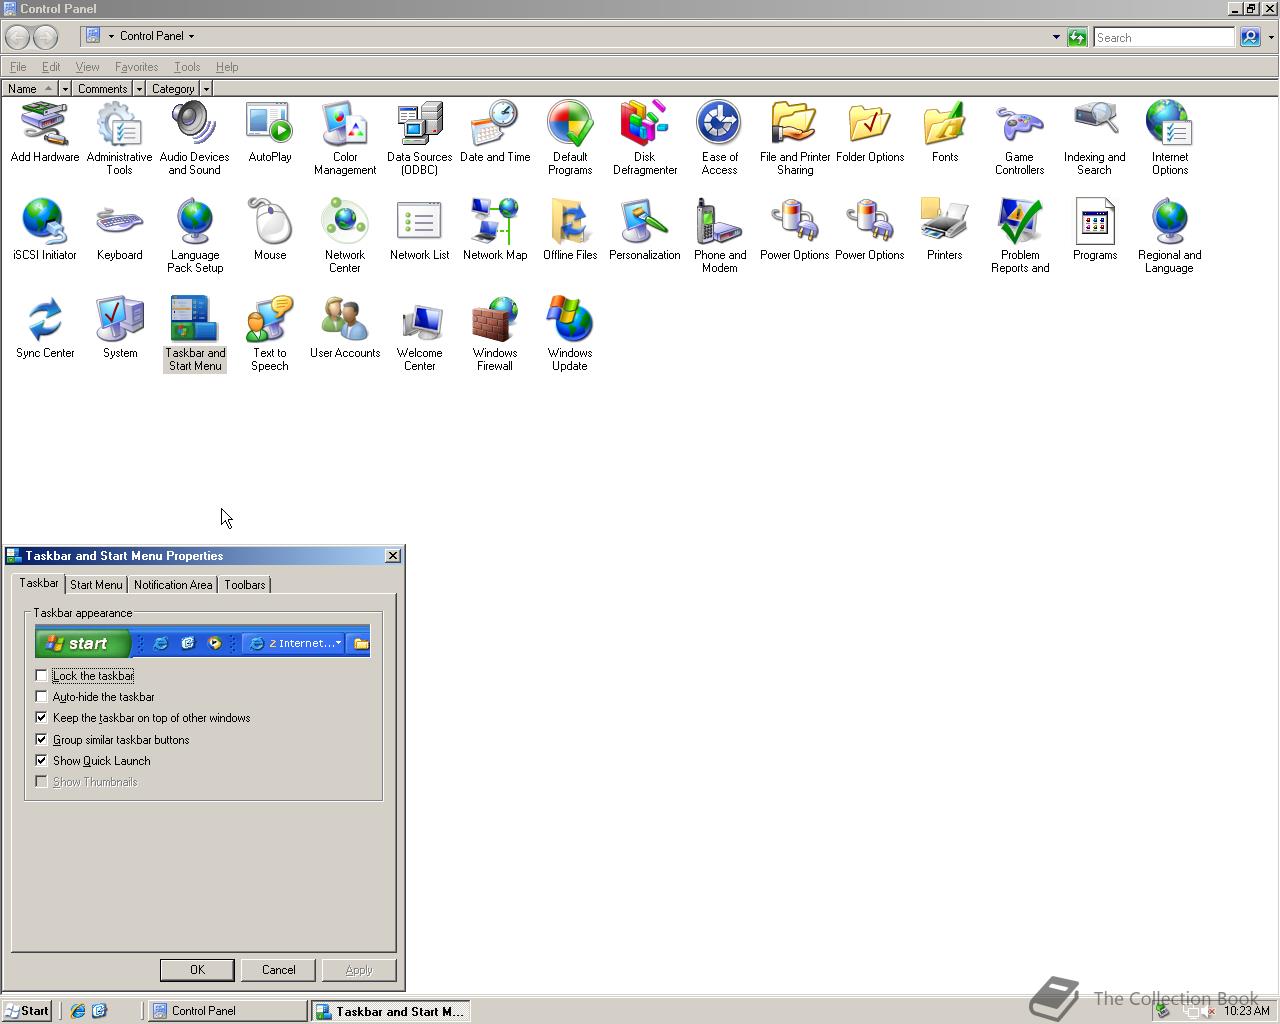This screenshot has height=1024, width=1280.
Task: Open the Add Hardware applet
Action: [x=45, y=132]
